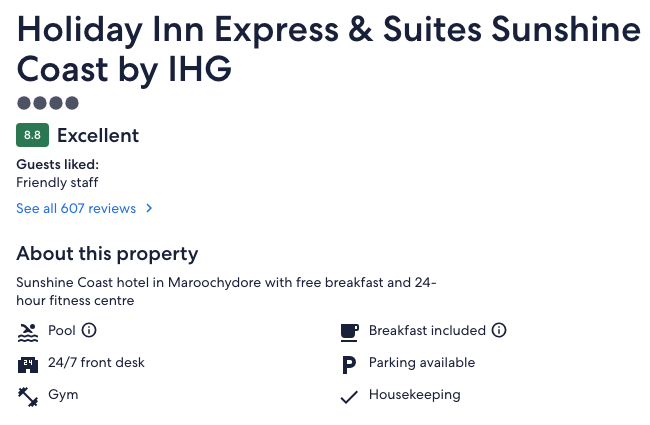Image resolution: width=650 pixels, height=425 pixels.
Task: Click the About this property heading
Action: point(107,253)
